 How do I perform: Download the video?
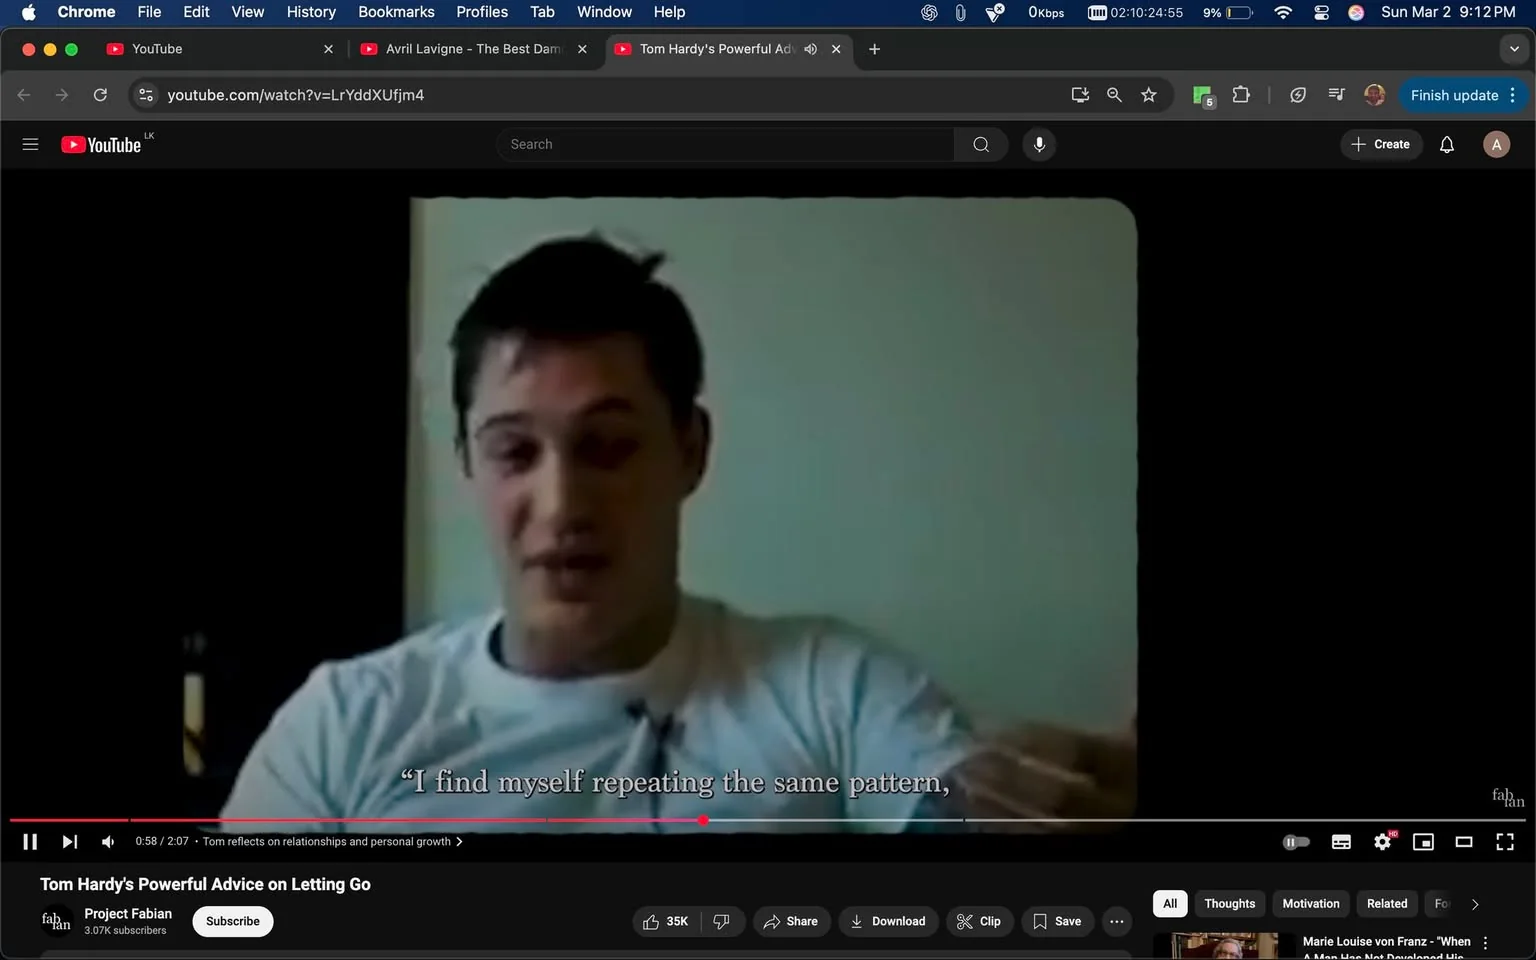888,921
